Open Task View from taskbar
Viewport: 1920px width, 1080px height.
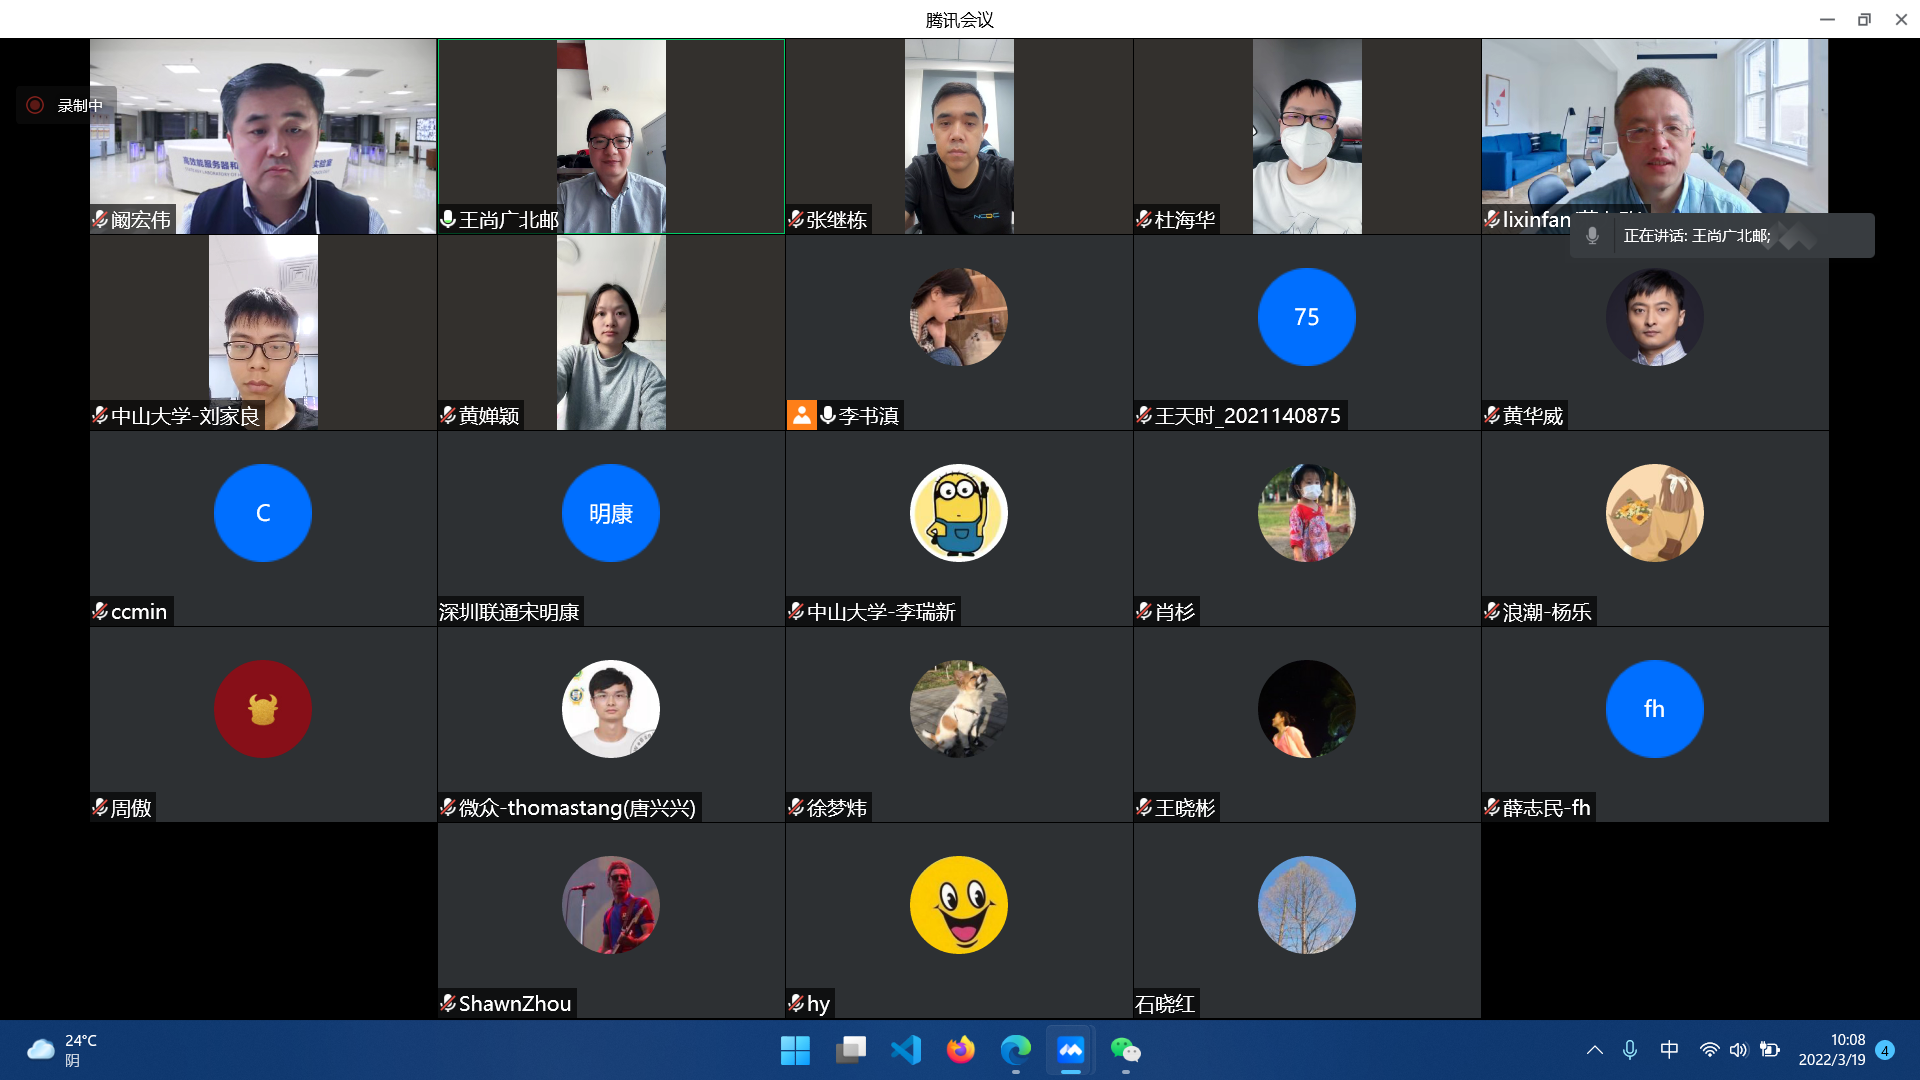850,1050
